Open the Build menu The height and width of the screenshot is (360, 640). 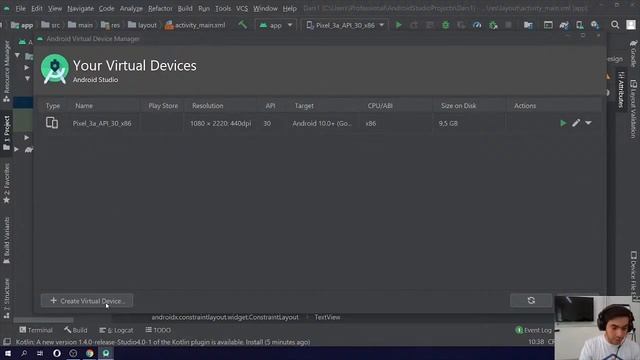[x=185, y=8]
